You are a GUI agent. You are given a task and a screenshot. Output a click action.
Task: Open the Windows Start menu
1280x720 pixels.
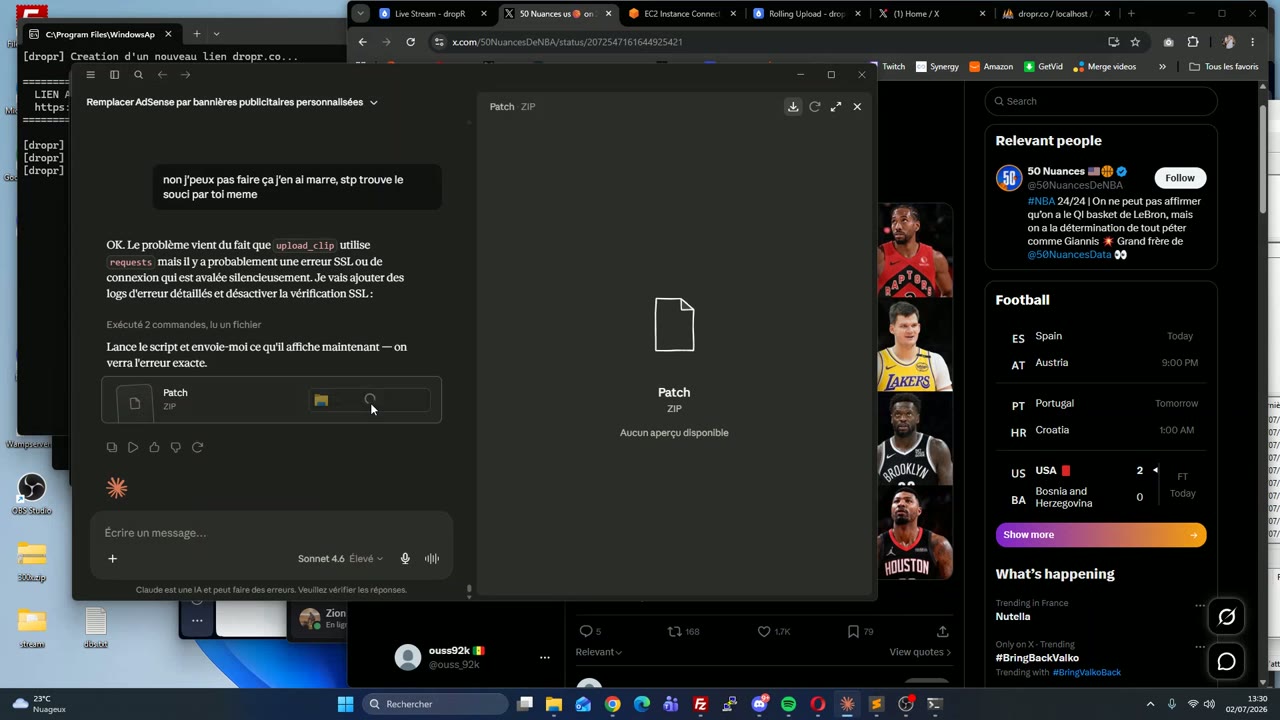click(x=345, y=704)
